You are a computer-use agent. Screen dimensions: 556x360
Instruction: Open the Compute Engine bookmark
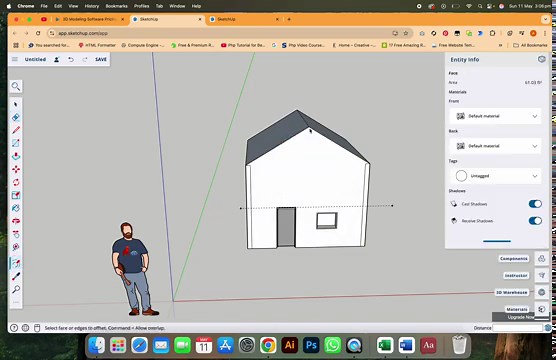pyautogui.click(x=143, y=45)
